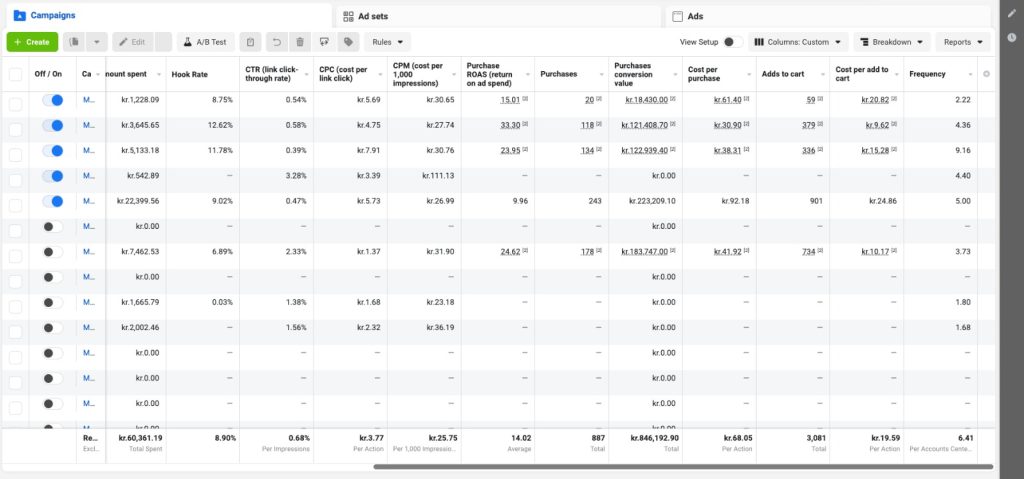Open the Columns: Custom dropdown
Viewport: 1024px width, 479px height.
(x=798, y=42)
